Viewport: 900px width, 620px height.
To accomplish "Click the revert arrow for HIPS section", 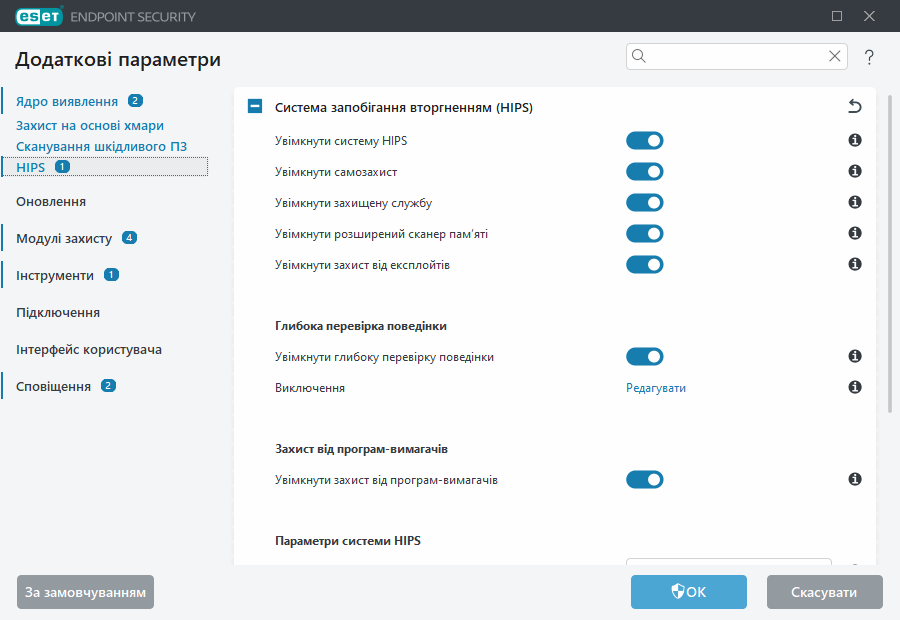I will pos(854,107).
